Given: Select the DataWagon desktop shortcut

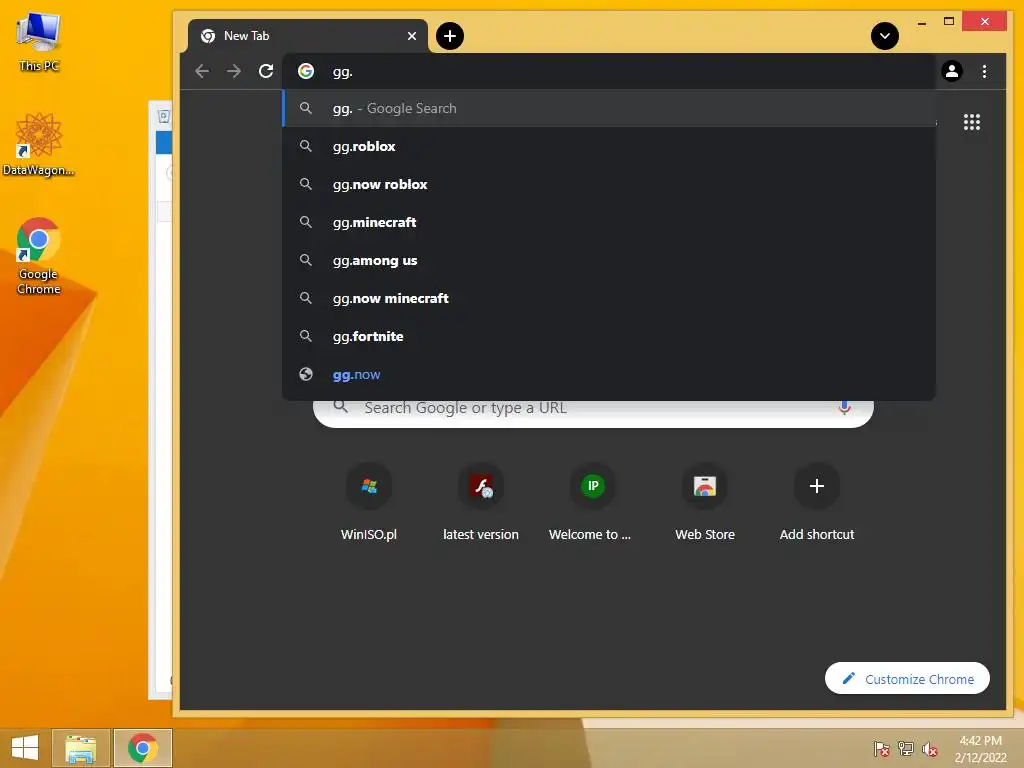Looking at the screenshot, I should tap(39, 144).
